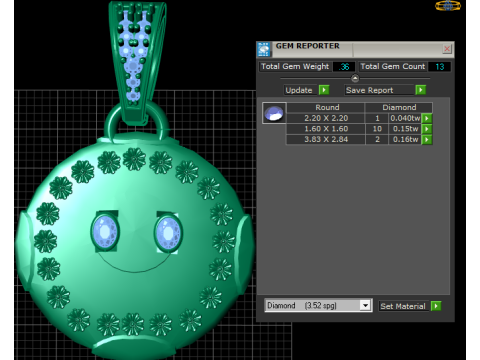
Task: Click green arrow for 3.83 X 2.84 row
Action: [x=427, y=139]
